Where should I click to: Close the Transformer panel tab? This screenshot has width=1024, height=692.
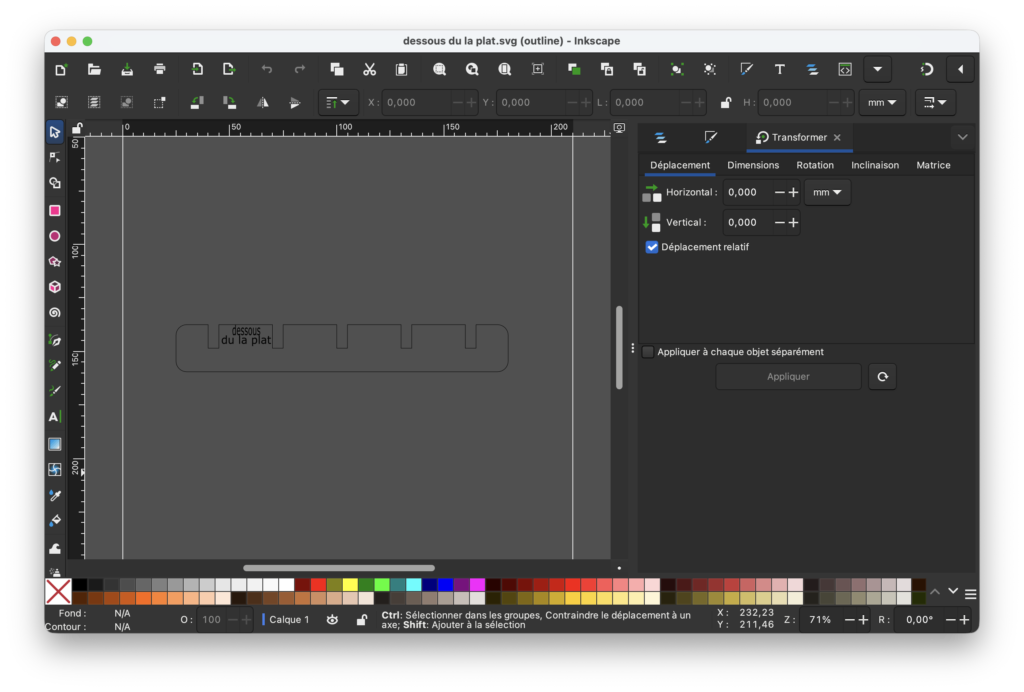coord(837,138)
